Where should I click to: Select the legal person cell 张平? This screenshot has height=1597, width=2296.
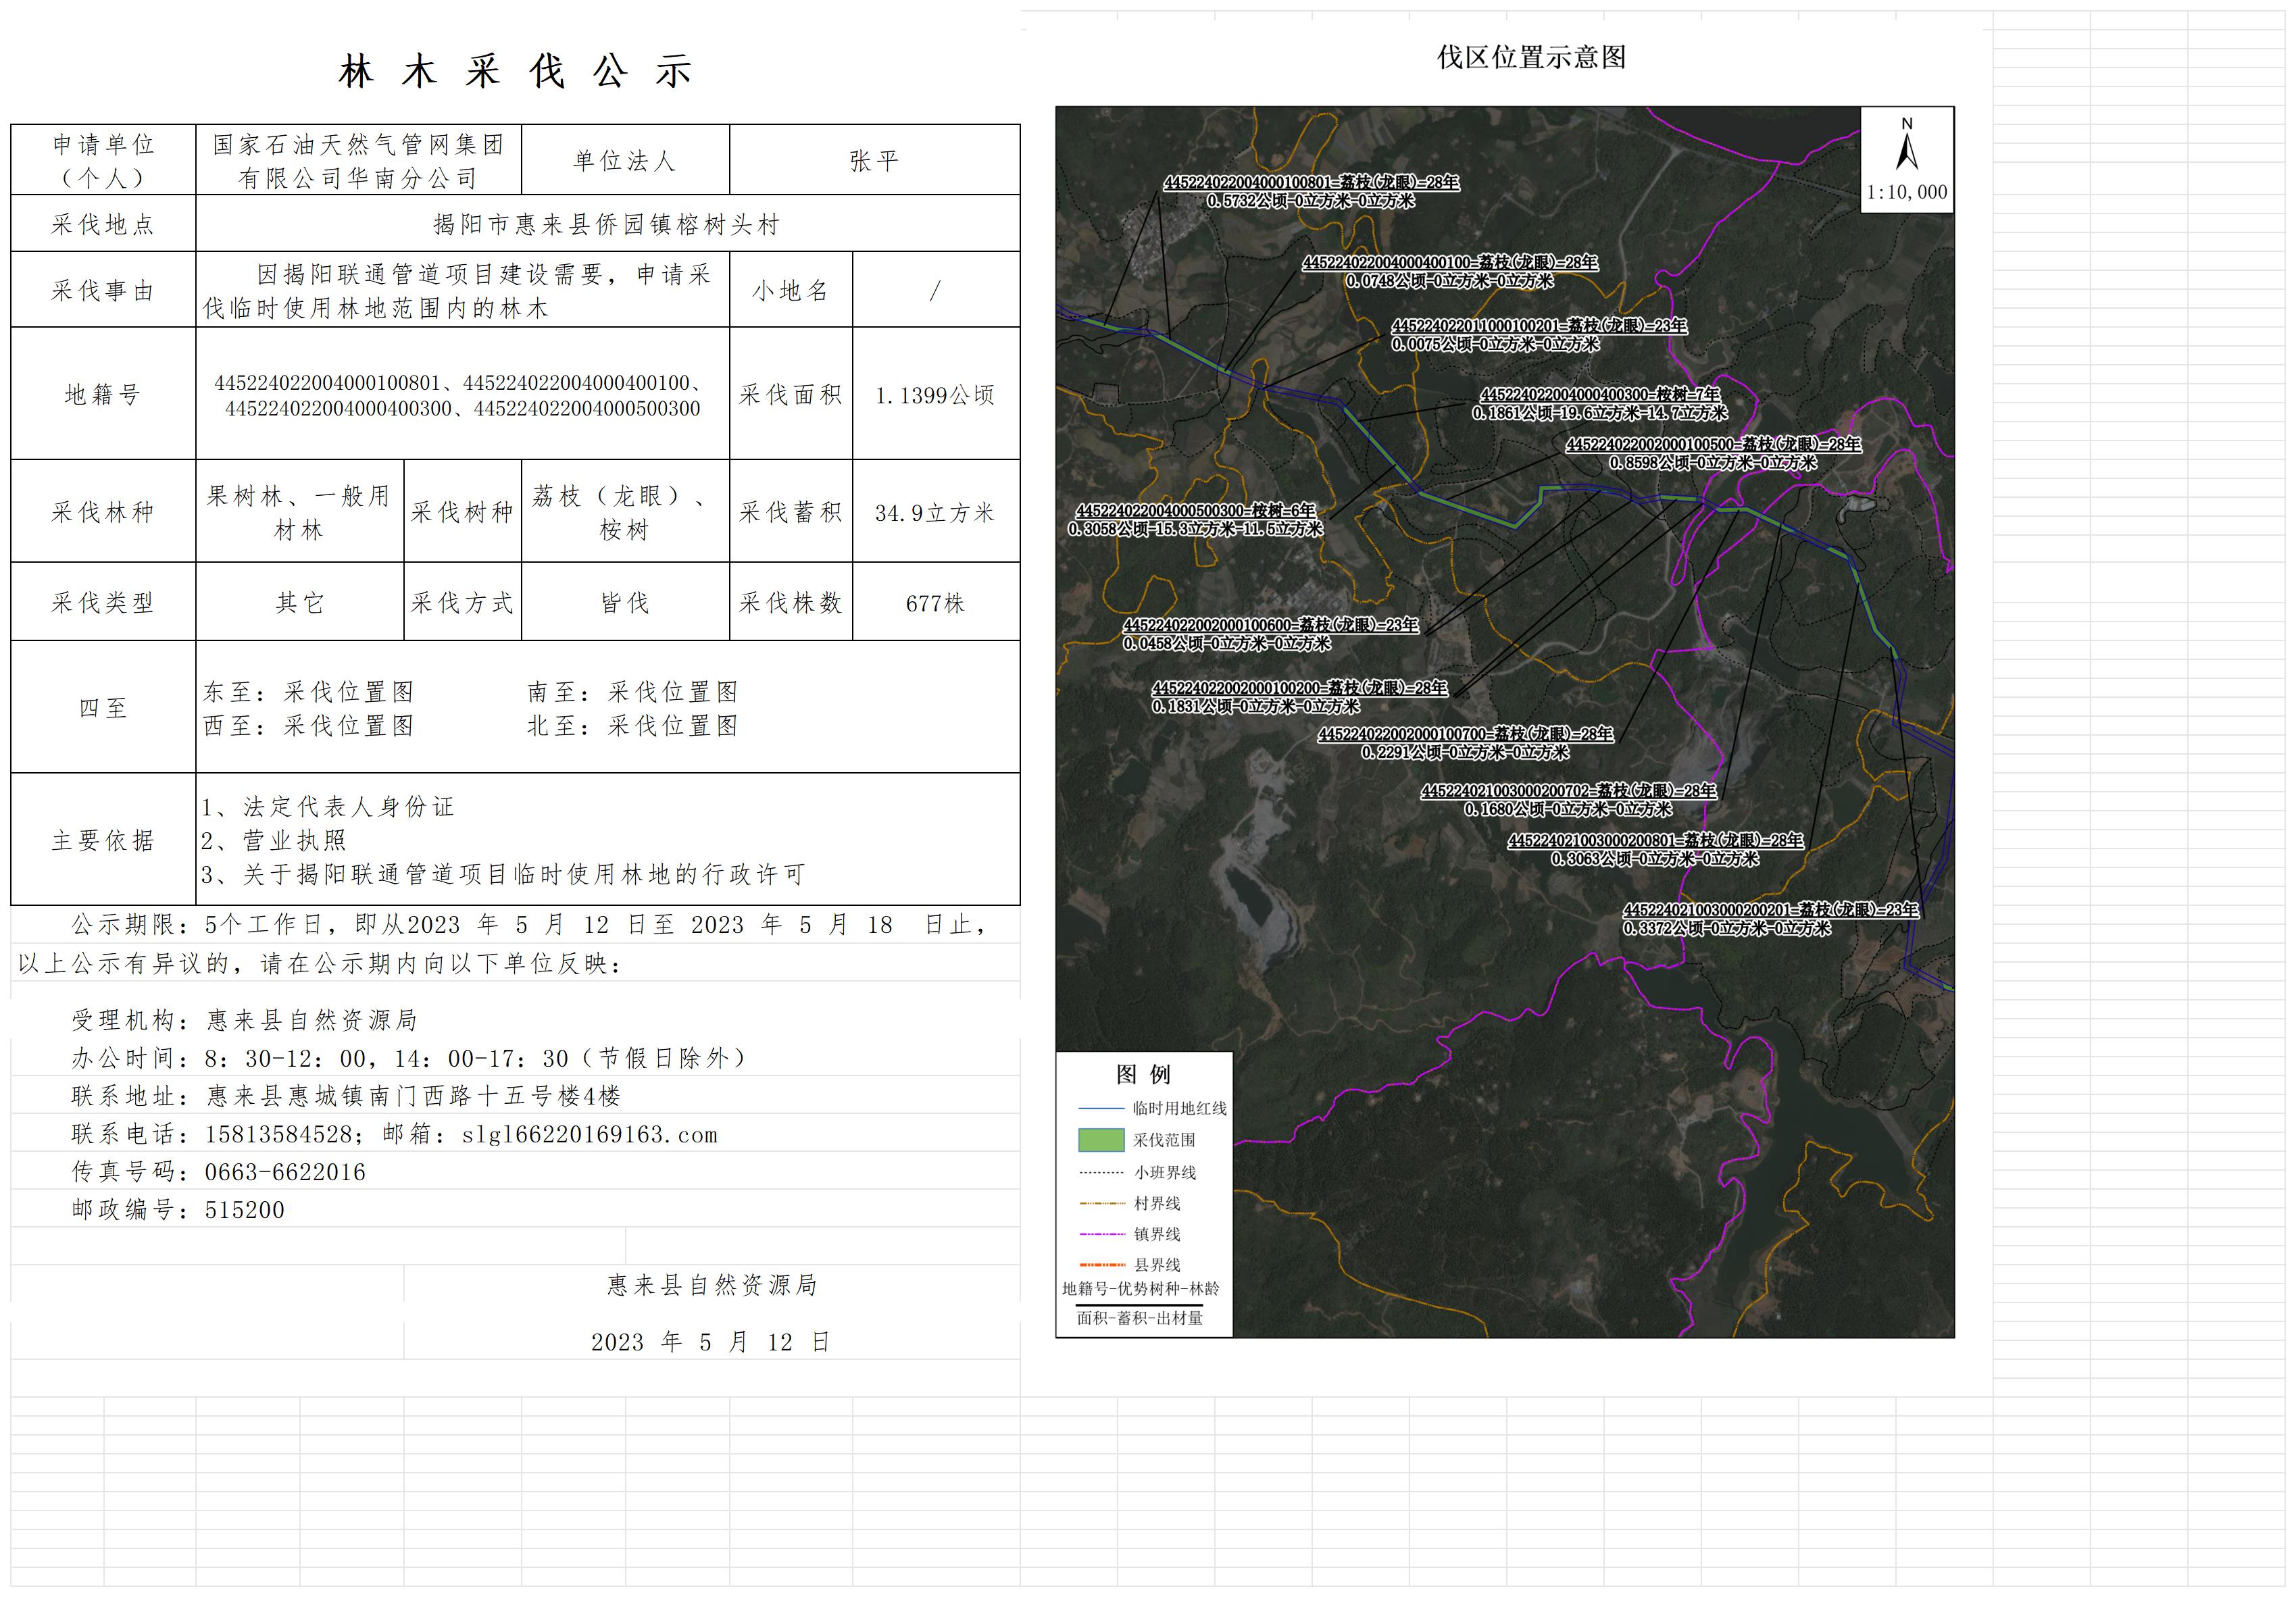(874, 160)
